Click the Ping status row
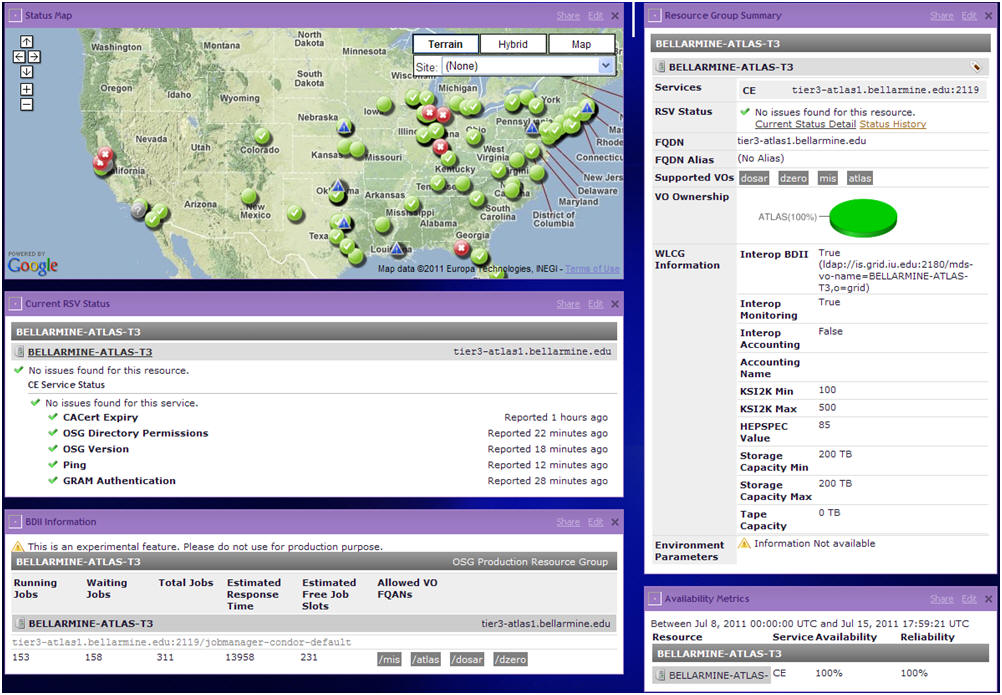The image size is (1002, 695). pos(328,465)
